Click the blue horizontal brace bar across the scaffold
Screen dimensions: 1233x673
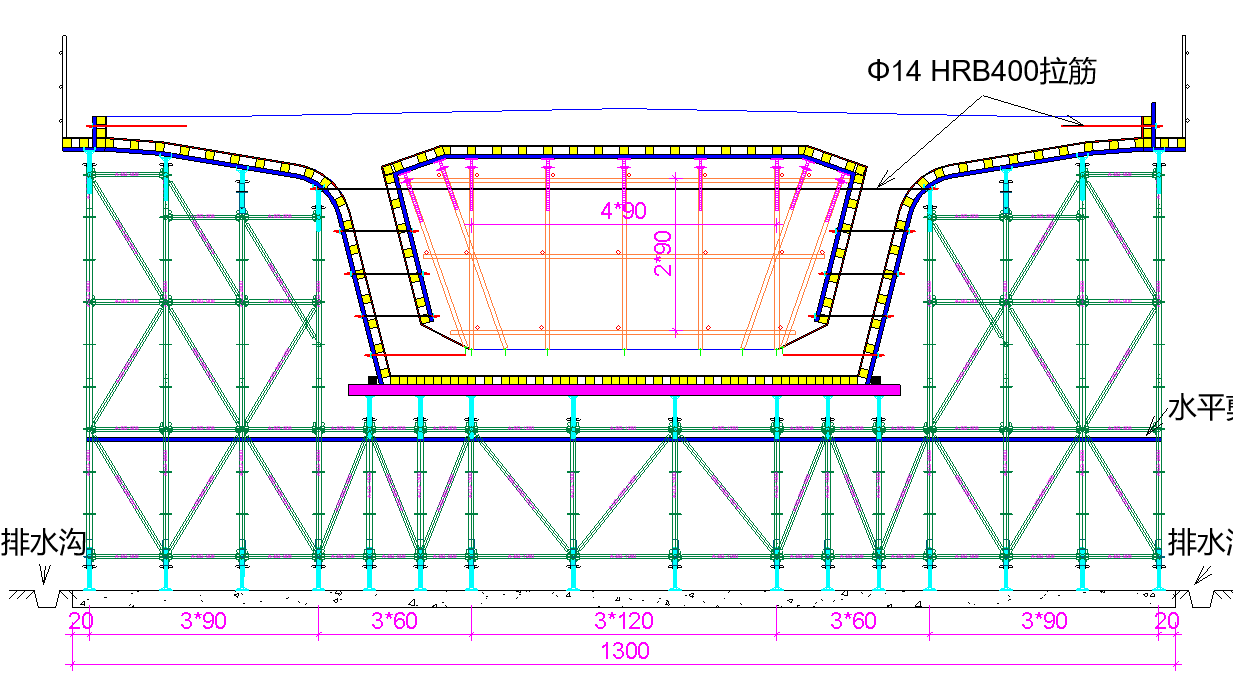pos(624,438)
